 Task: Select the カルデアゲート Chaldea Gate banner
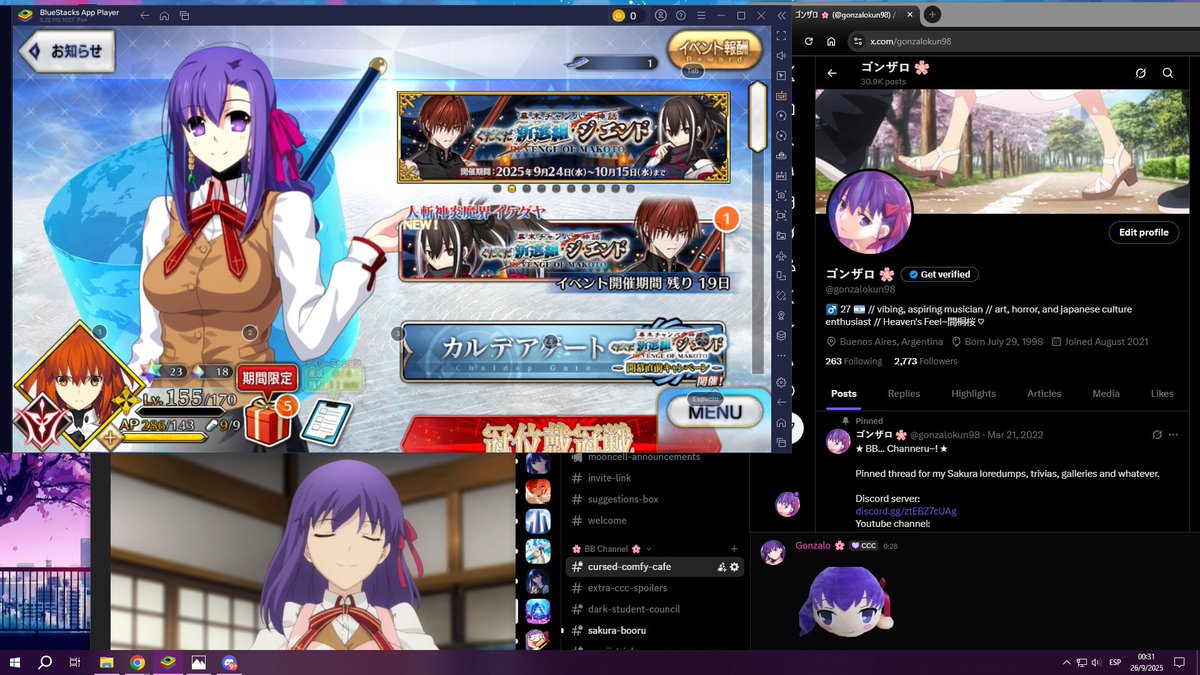pyautogui.click(x=563, y=352)
